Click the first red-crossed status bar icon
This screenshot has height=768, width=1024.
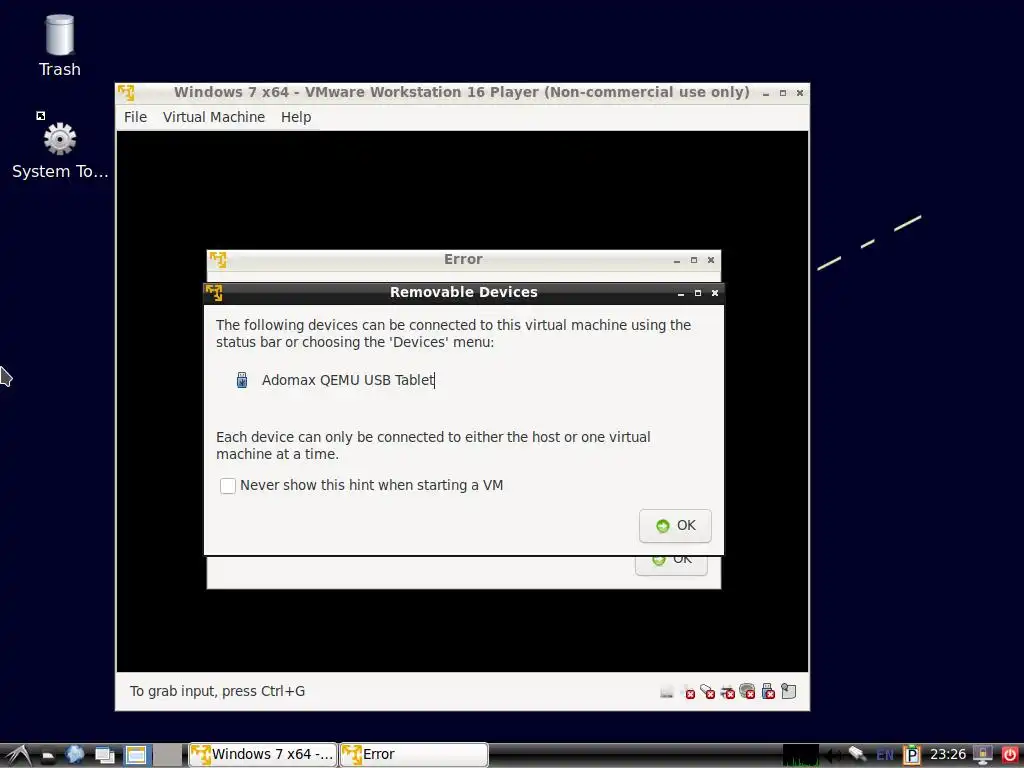click(x=688, y=692)
